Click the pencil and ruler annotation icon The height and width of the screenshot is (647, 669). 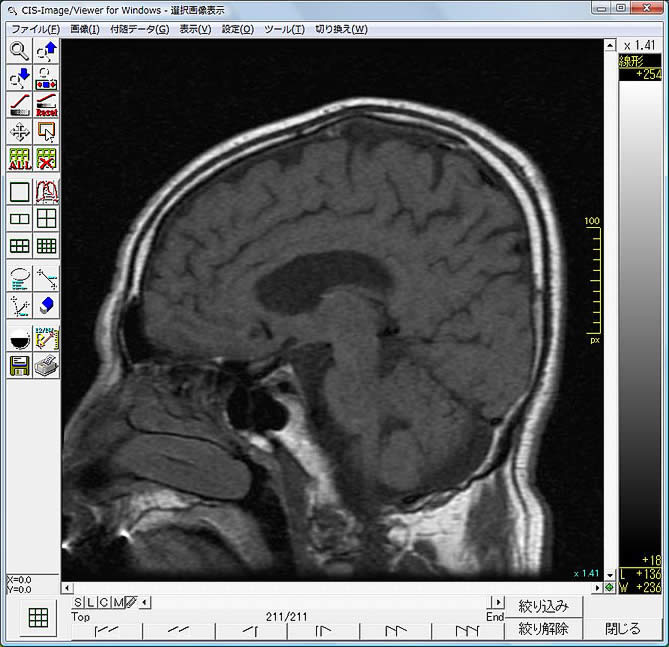click(x=47, y=339)
